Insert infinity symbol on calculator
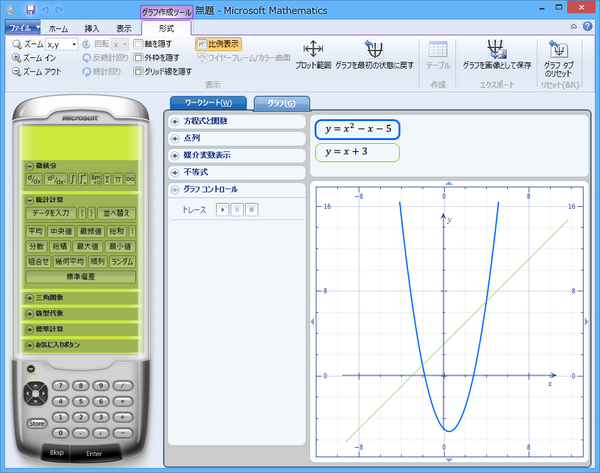 point(130,179)
